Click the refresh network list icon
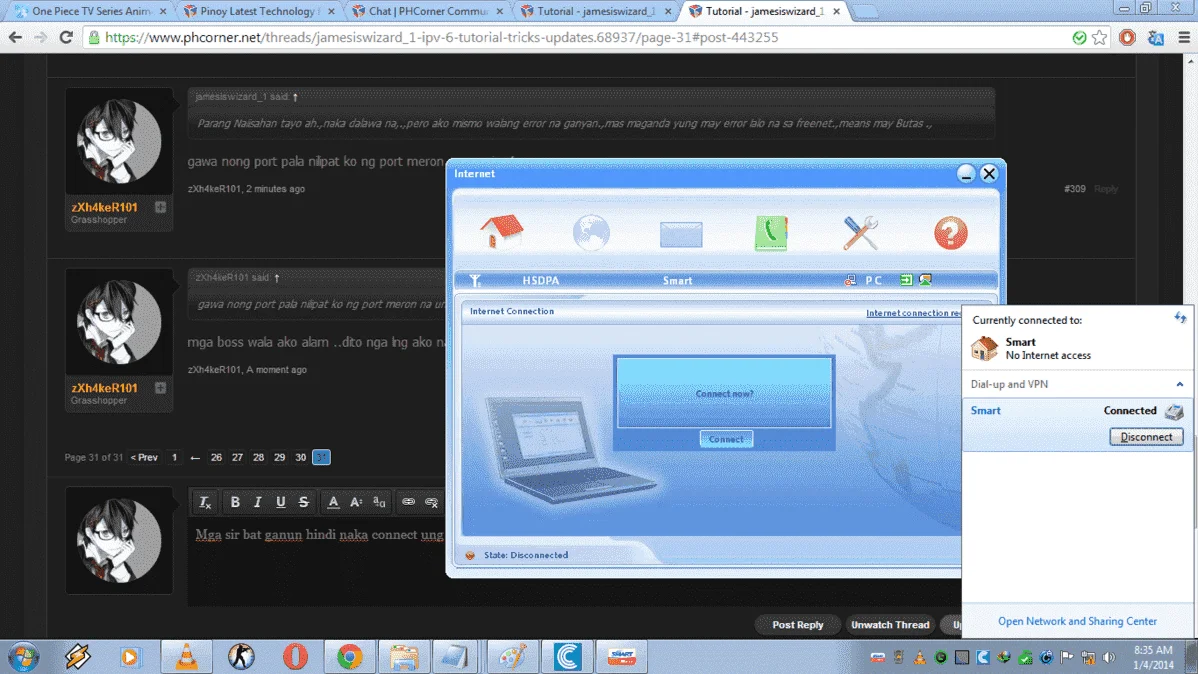Image resolution: width=1198 pixels, height=674 pixels. (1180, 318)
